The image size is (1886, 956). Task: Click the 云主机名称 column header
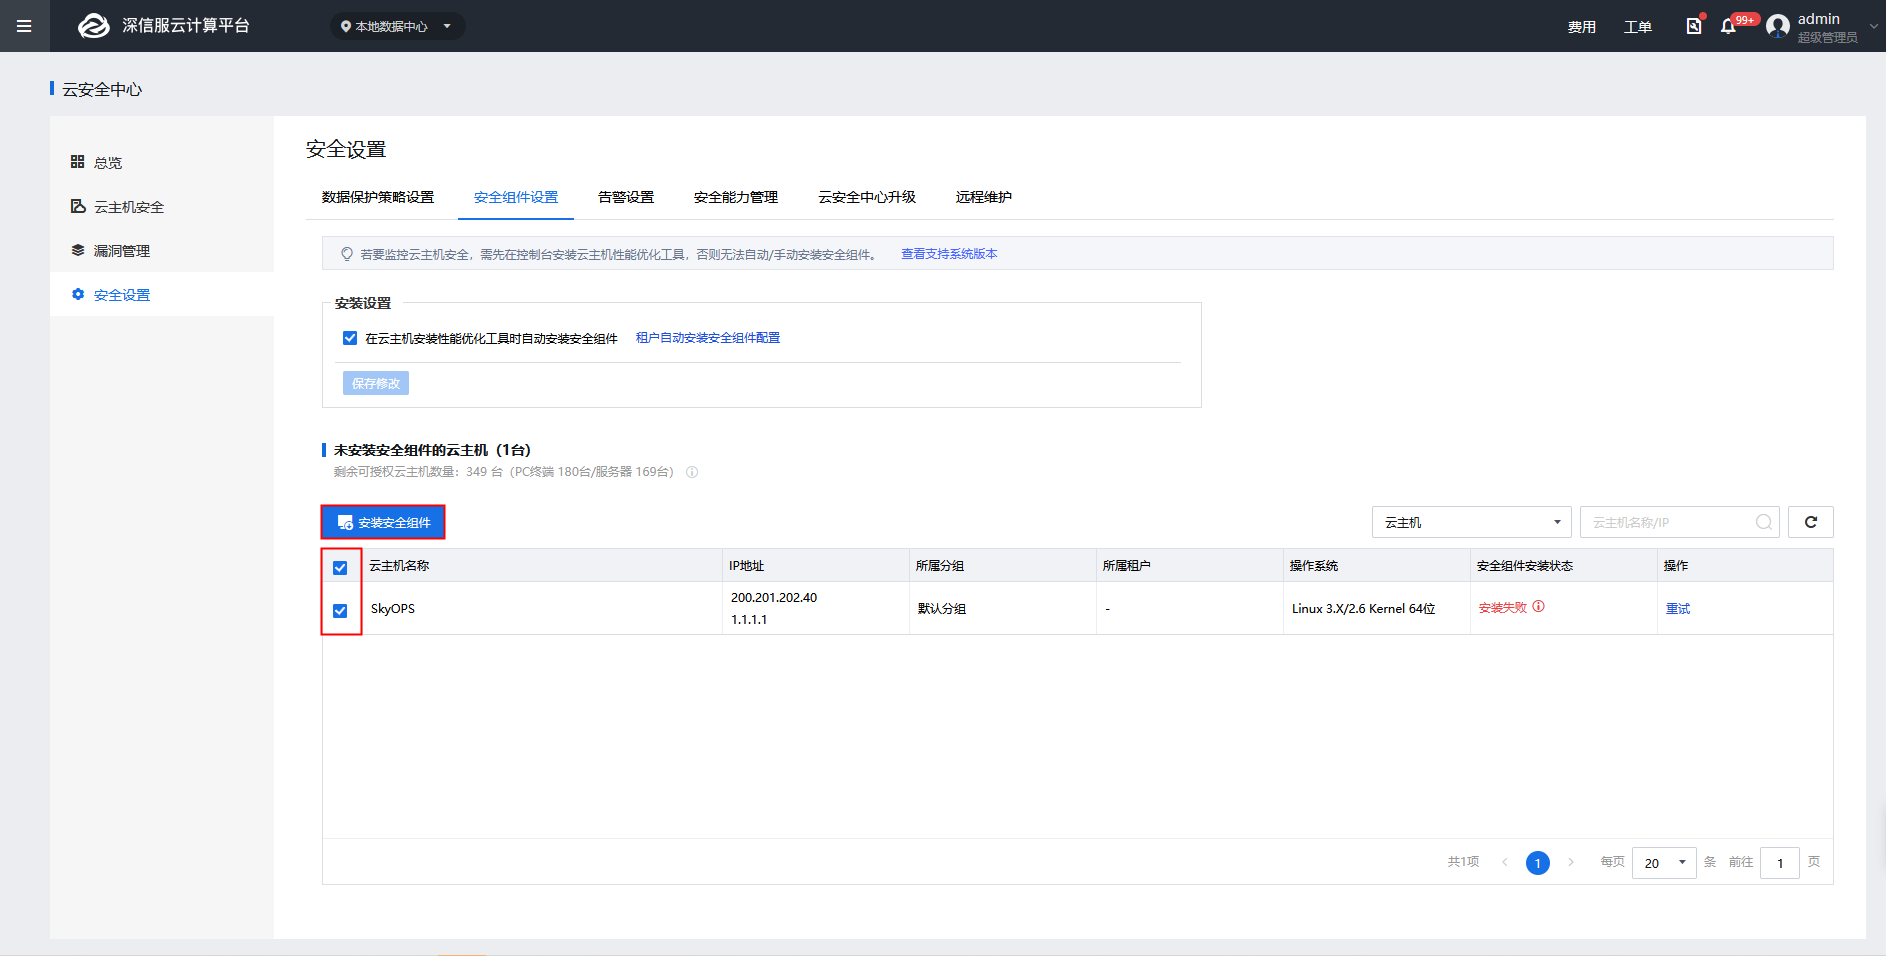[399, 566]
